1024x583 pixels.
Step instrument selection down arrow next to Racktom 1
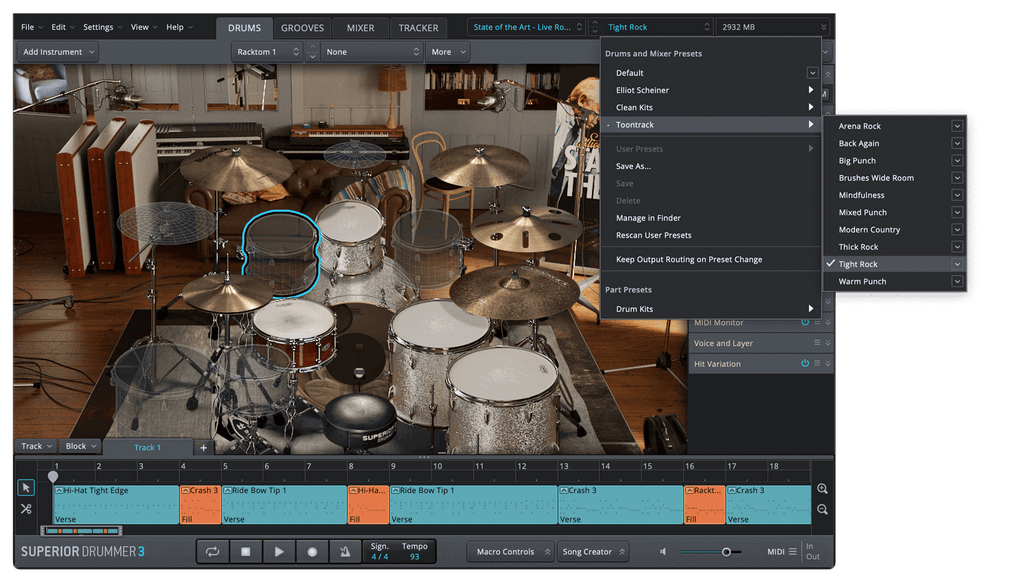click(313, 57)
